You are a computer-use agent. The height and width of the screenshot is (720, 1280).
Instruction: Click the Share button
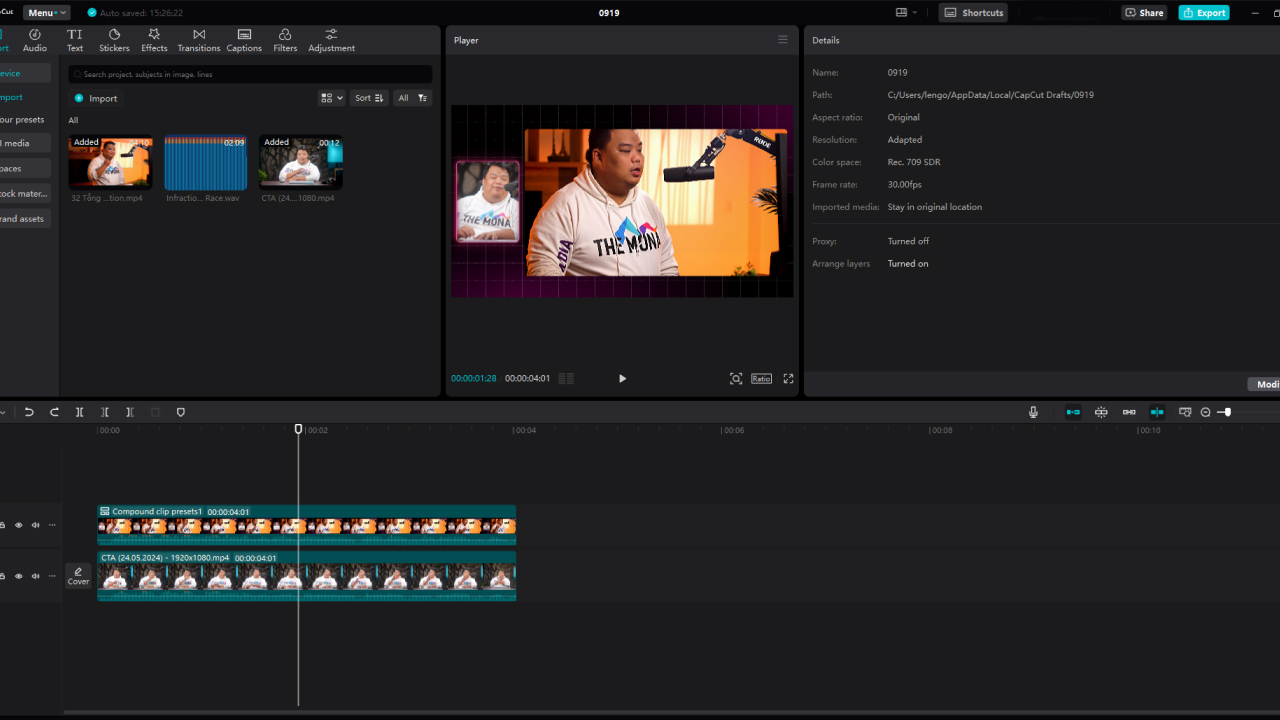pyautogui.click(x=1144, y=13)
